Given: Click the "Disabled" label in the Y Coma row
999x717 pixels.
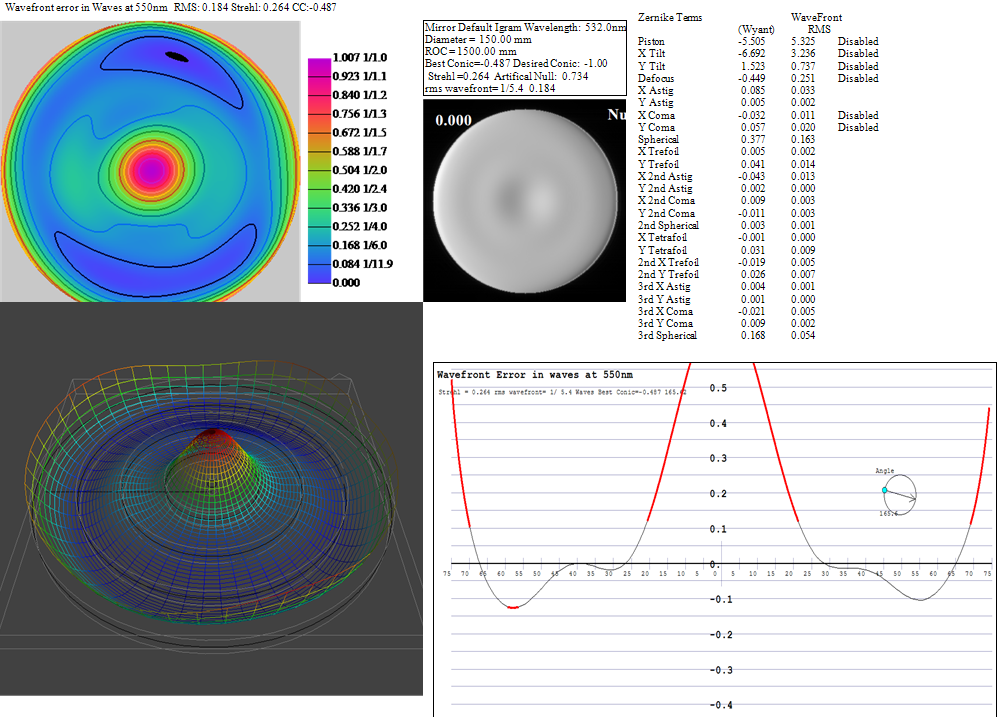Looking at the screenshot, I should click(858, 127).
